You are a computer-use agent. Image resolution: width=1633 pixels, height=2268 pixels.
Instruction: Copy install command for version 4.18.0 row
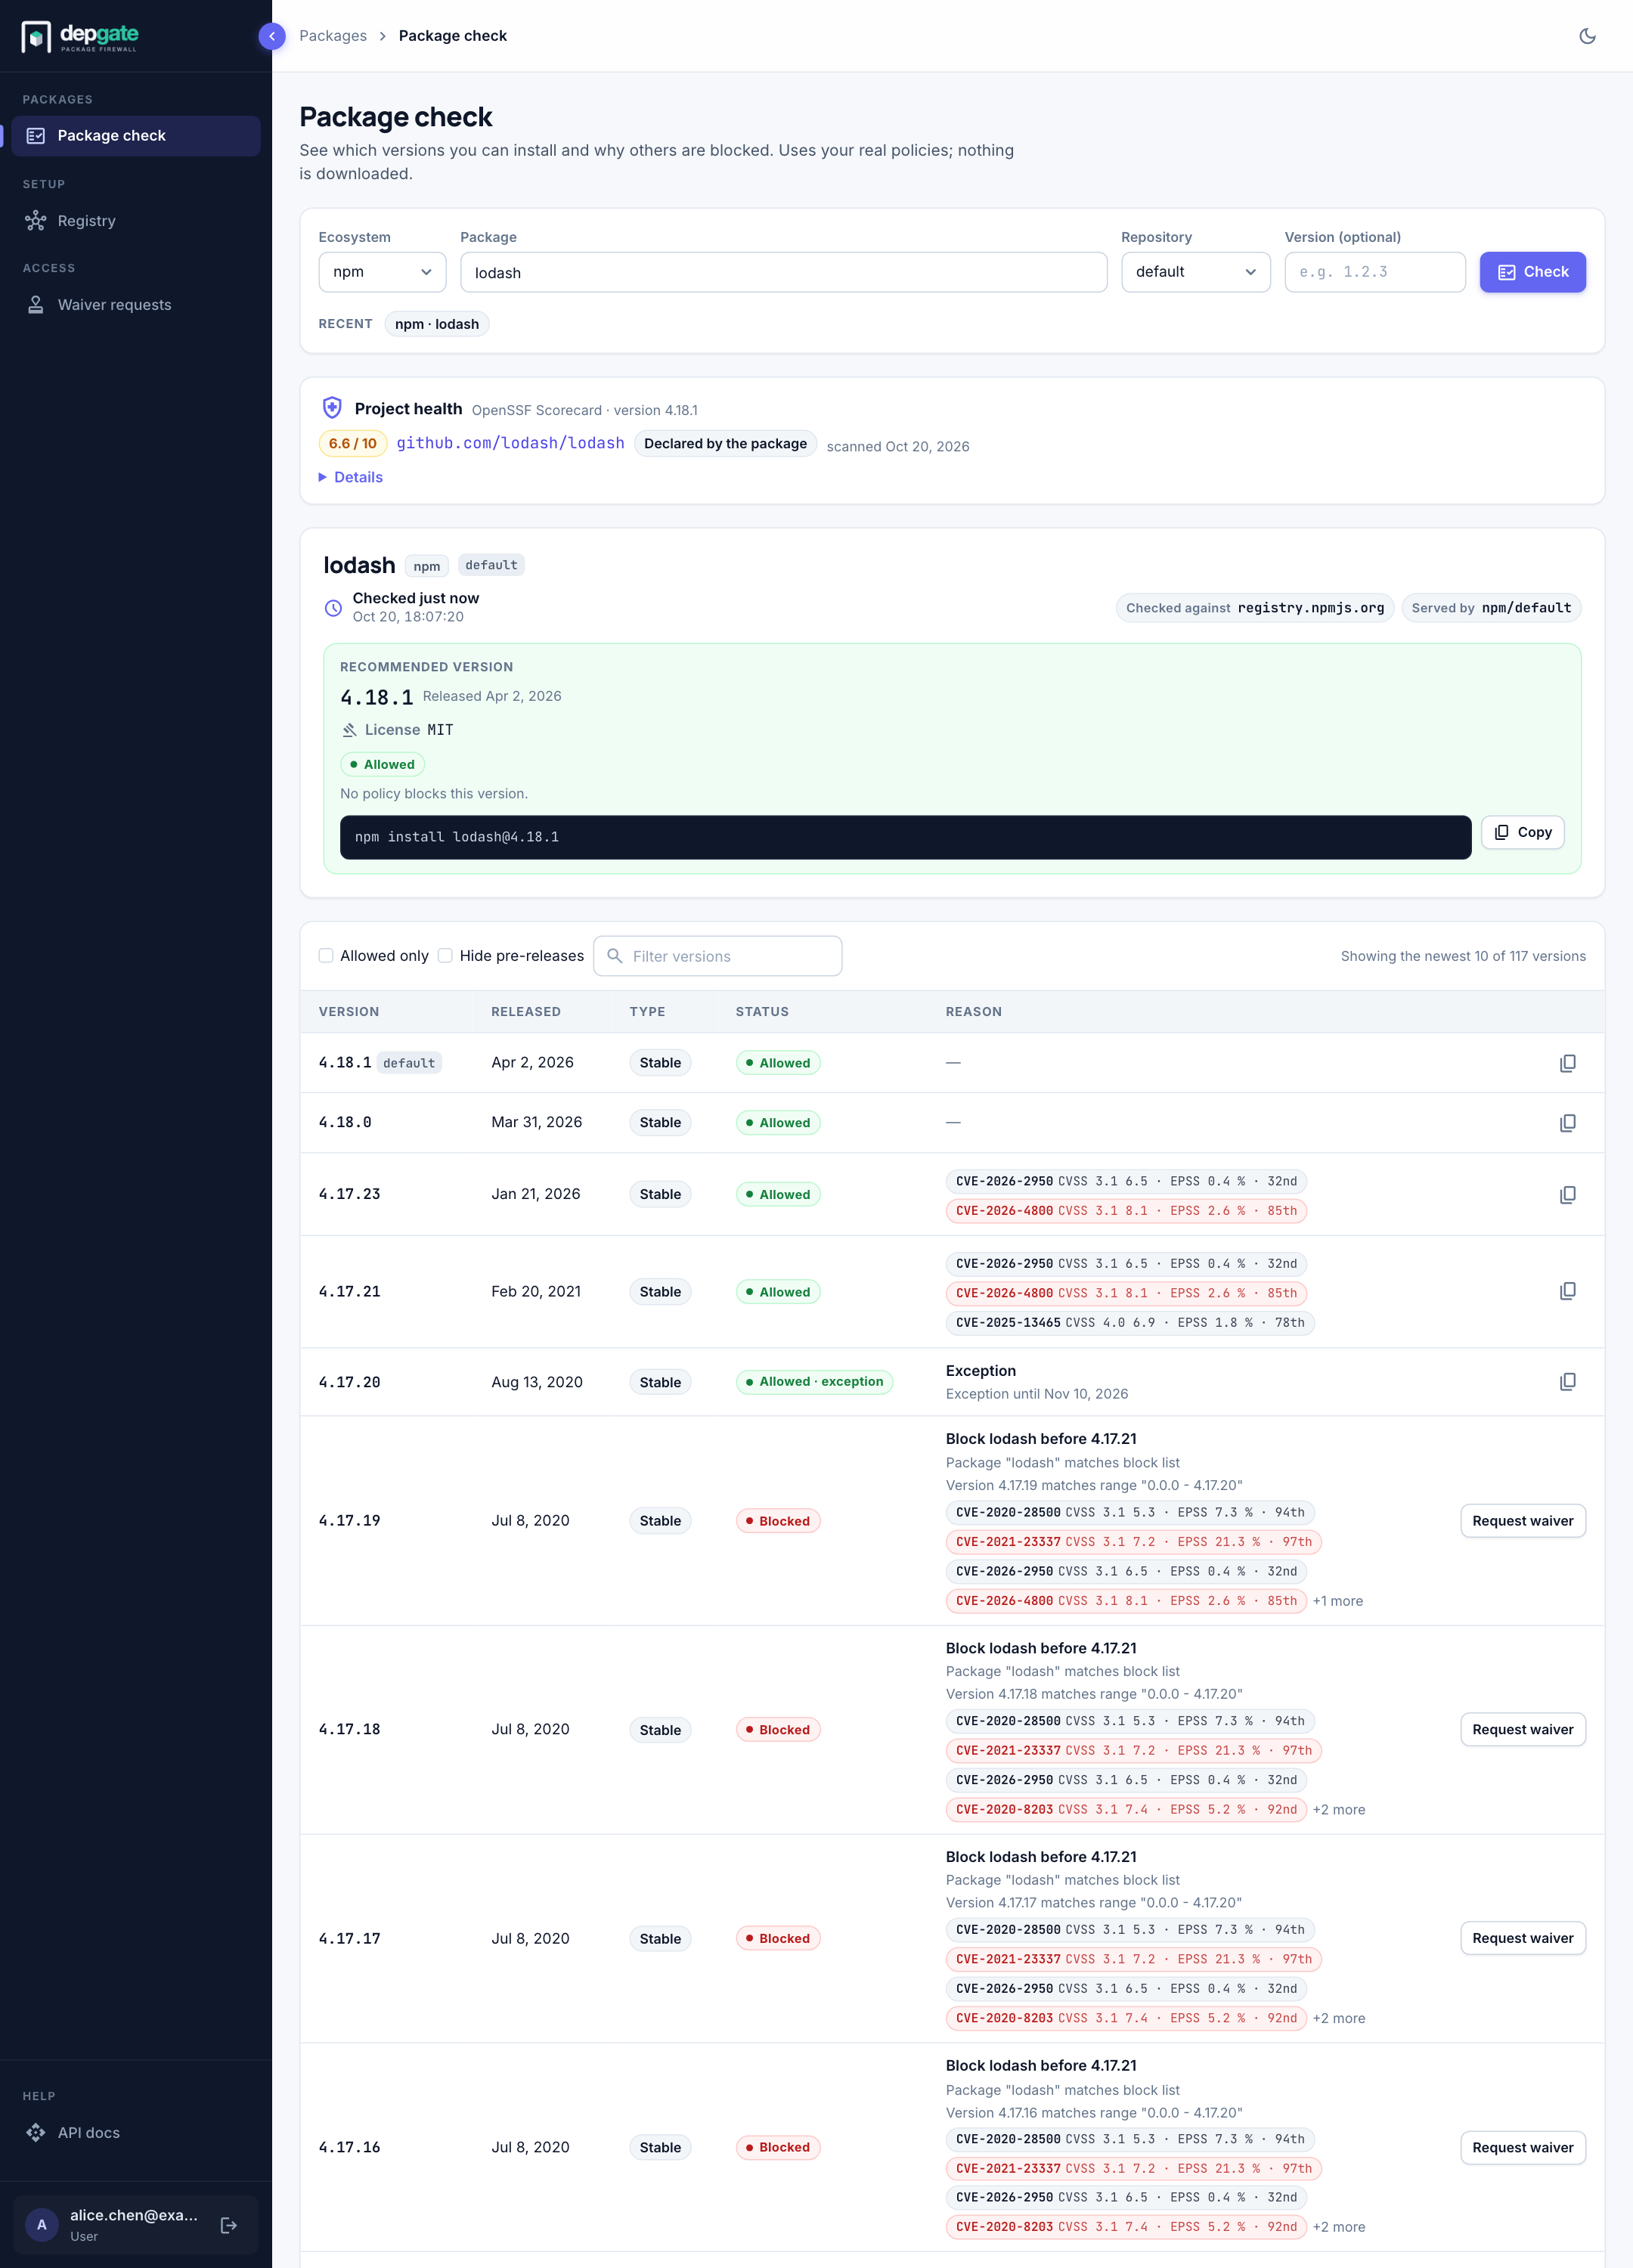1567,1123
